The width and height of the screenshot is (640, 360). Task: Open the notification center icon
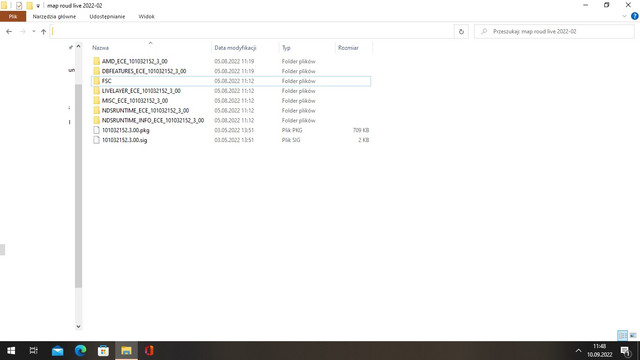tap(626, 351)
